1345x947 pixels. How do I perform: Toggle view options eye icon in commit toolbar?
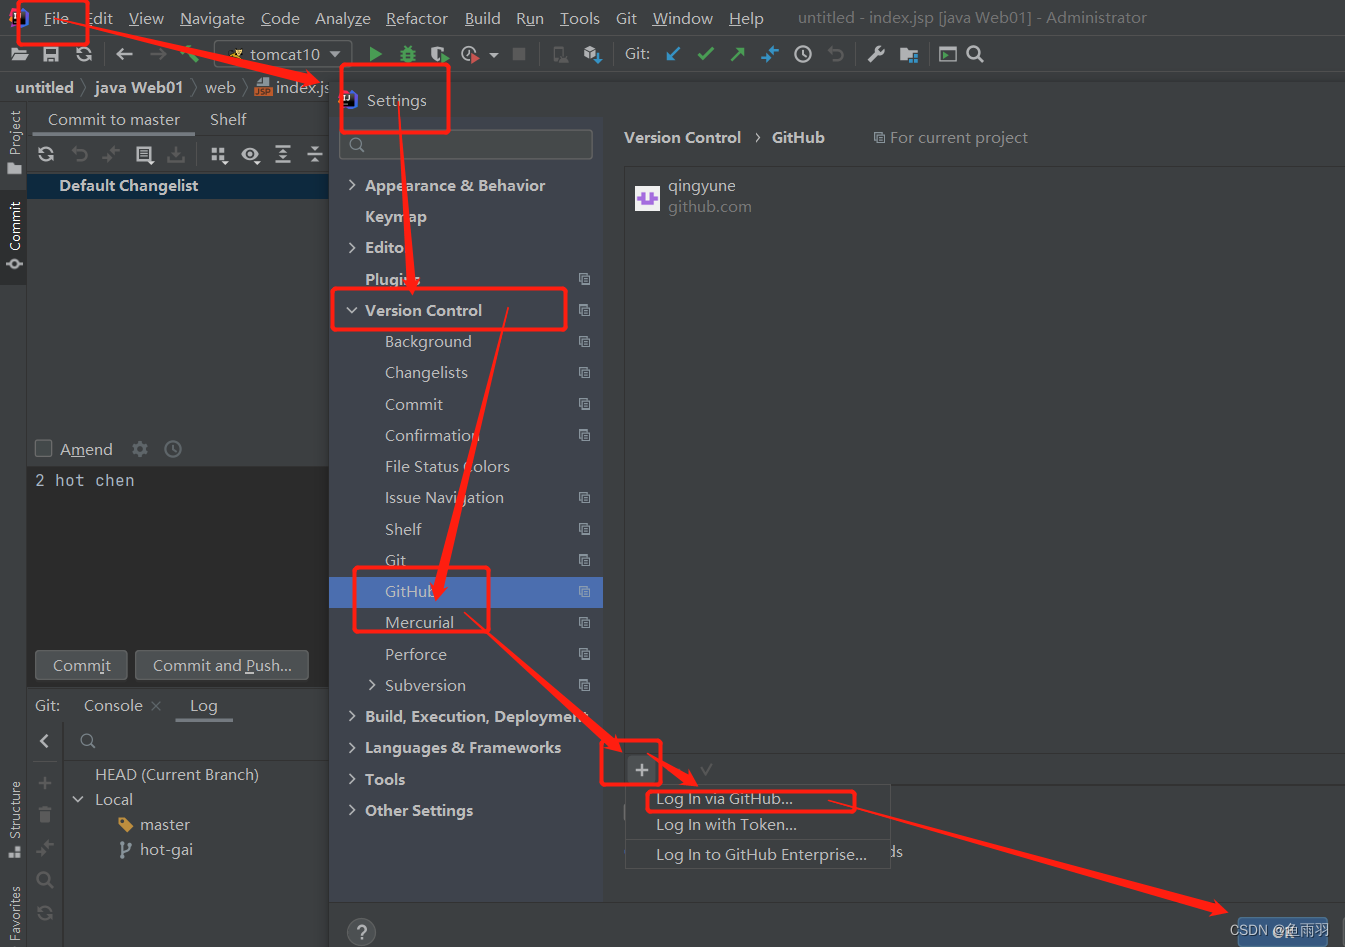(x=250, y=154)
